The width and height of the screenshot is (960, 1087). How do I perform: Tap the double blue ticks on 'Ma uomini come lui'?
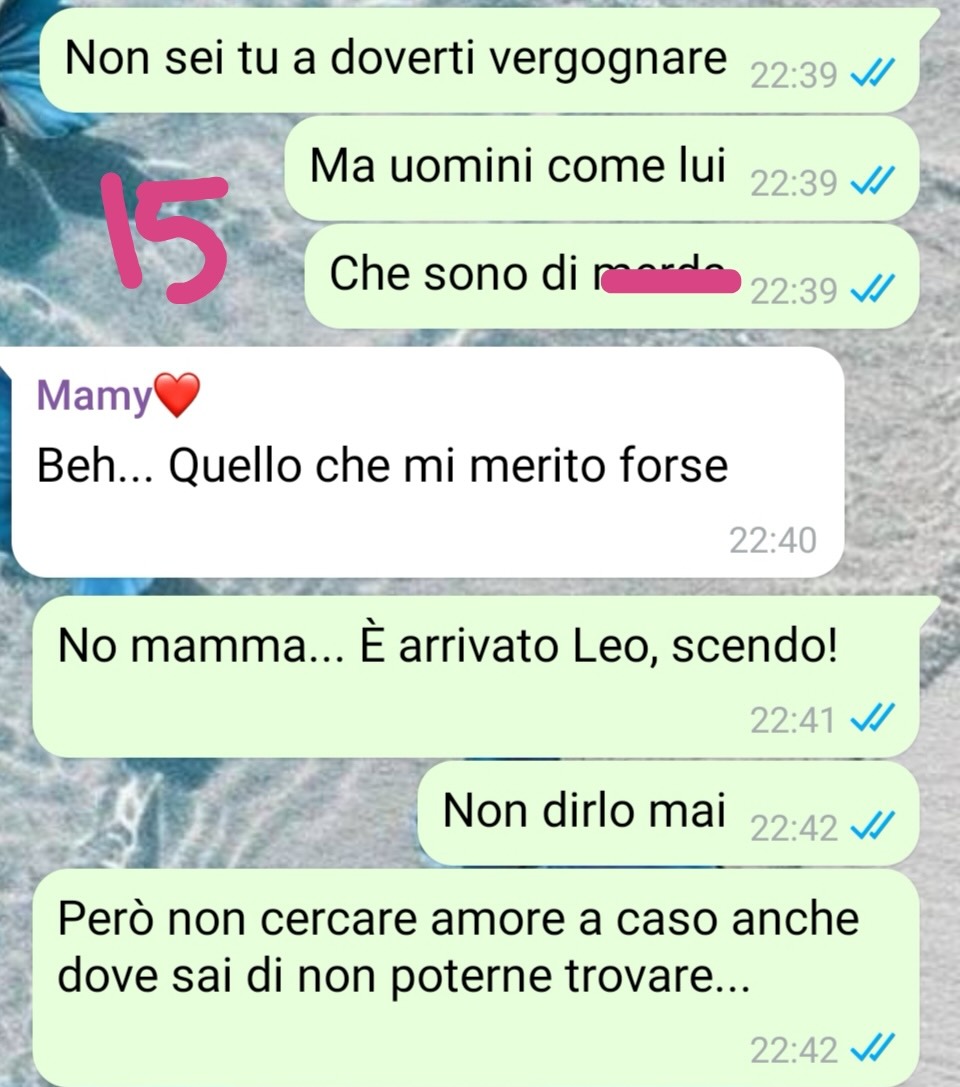click(x=873, y=181)
